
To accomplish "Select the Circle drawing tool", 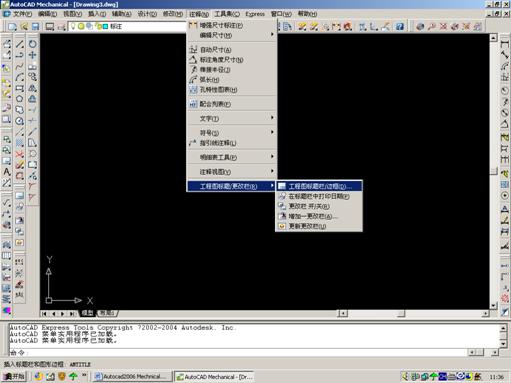I will click(x=20, y=121).
